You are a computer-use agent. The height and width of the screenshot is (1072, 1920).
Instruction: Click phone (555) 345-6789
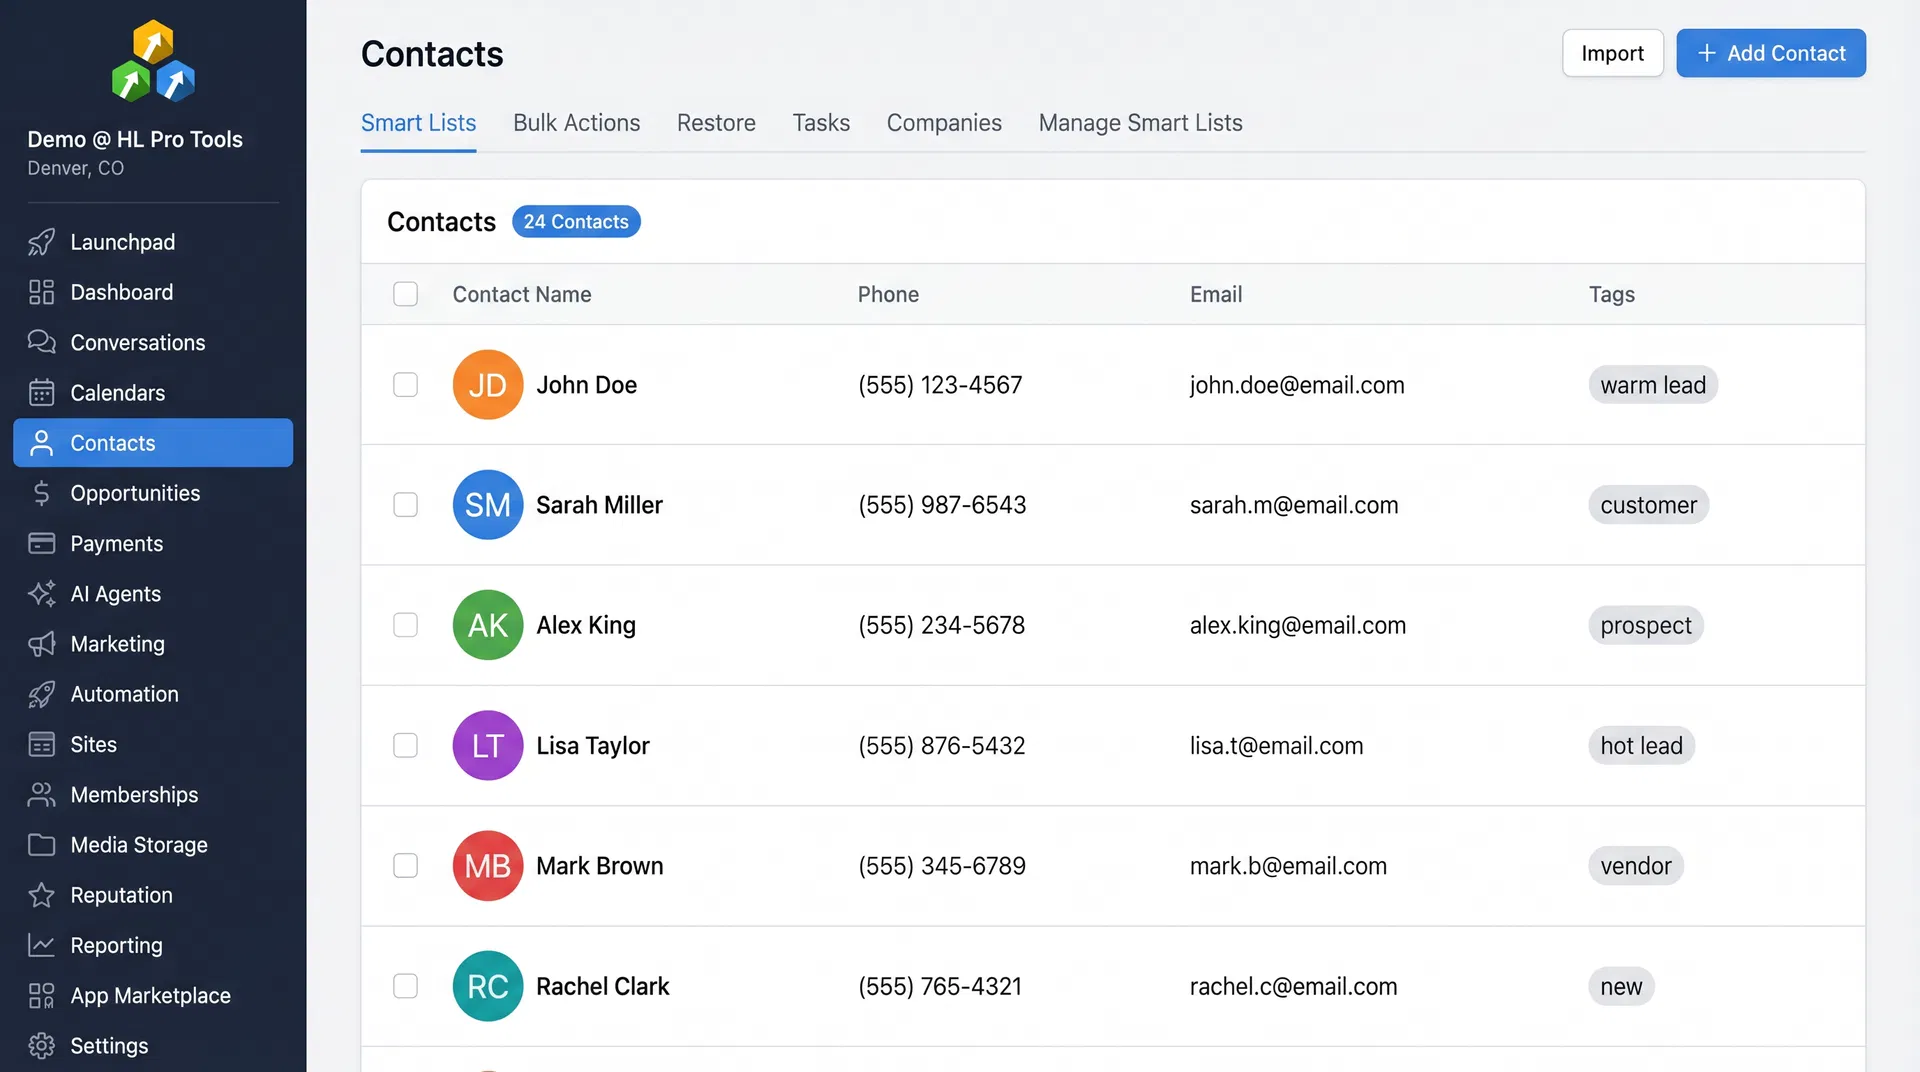[942, 866]
